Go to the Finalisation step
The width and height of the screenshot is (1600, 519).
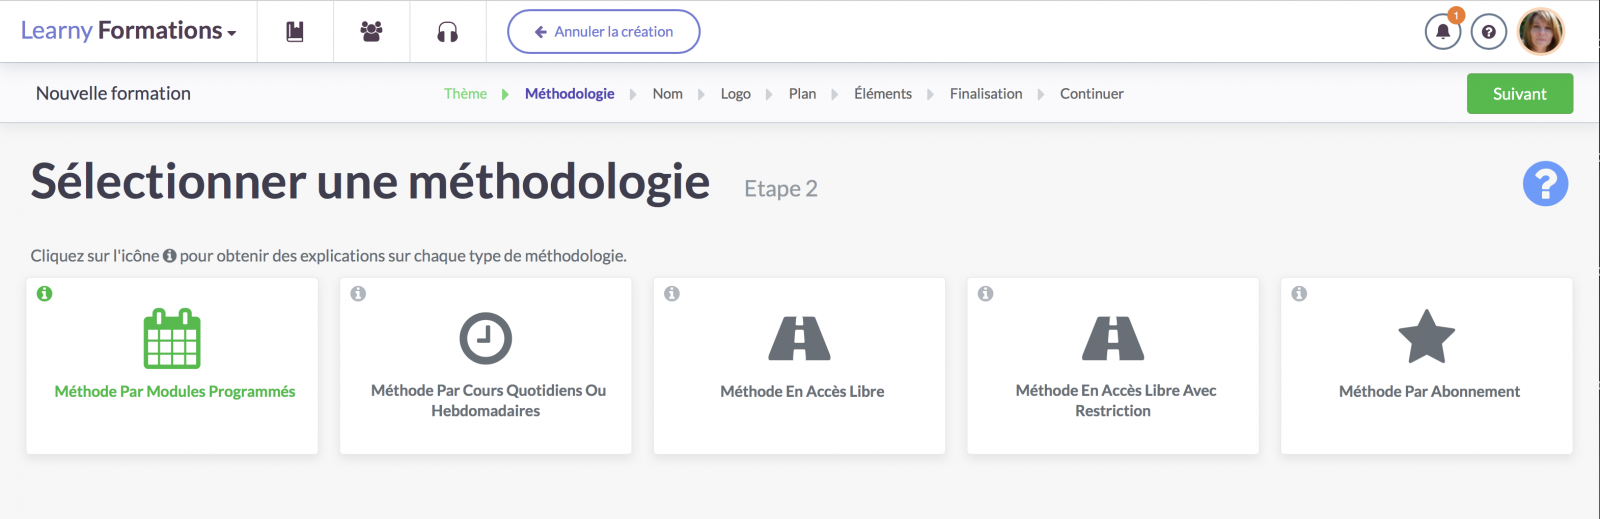click(986, 94)
